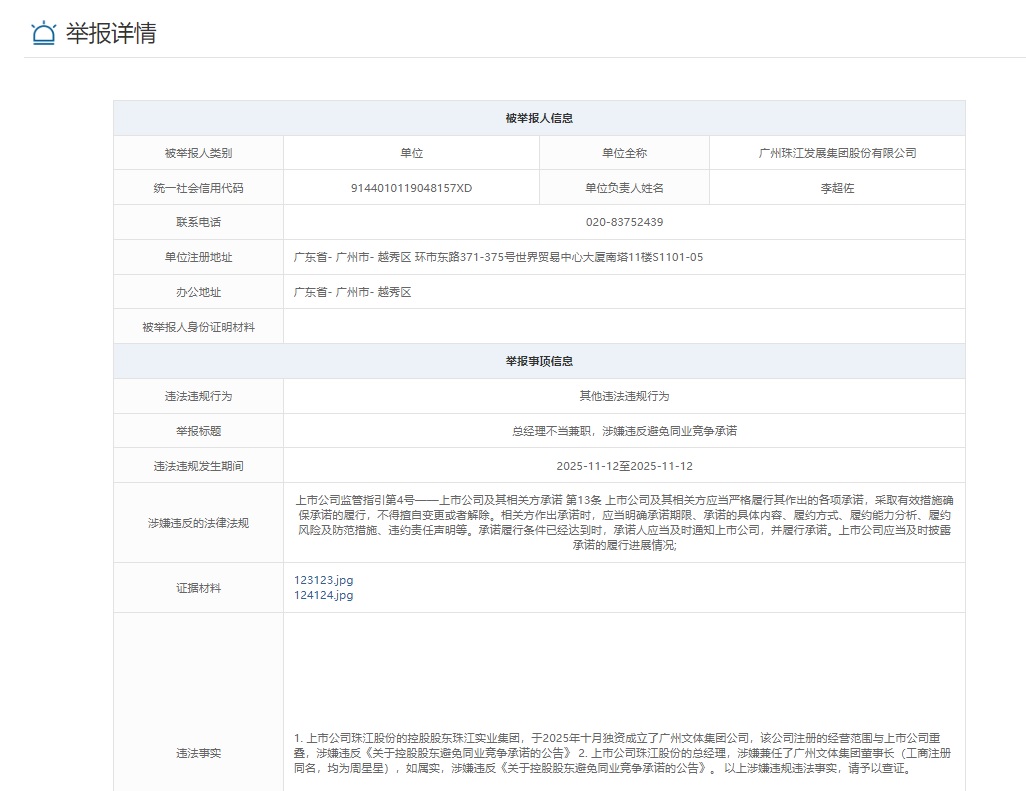Open the 123123.jpg evidence file
Viewport: 1026px width, 791px height.
(x=323, y=580)
